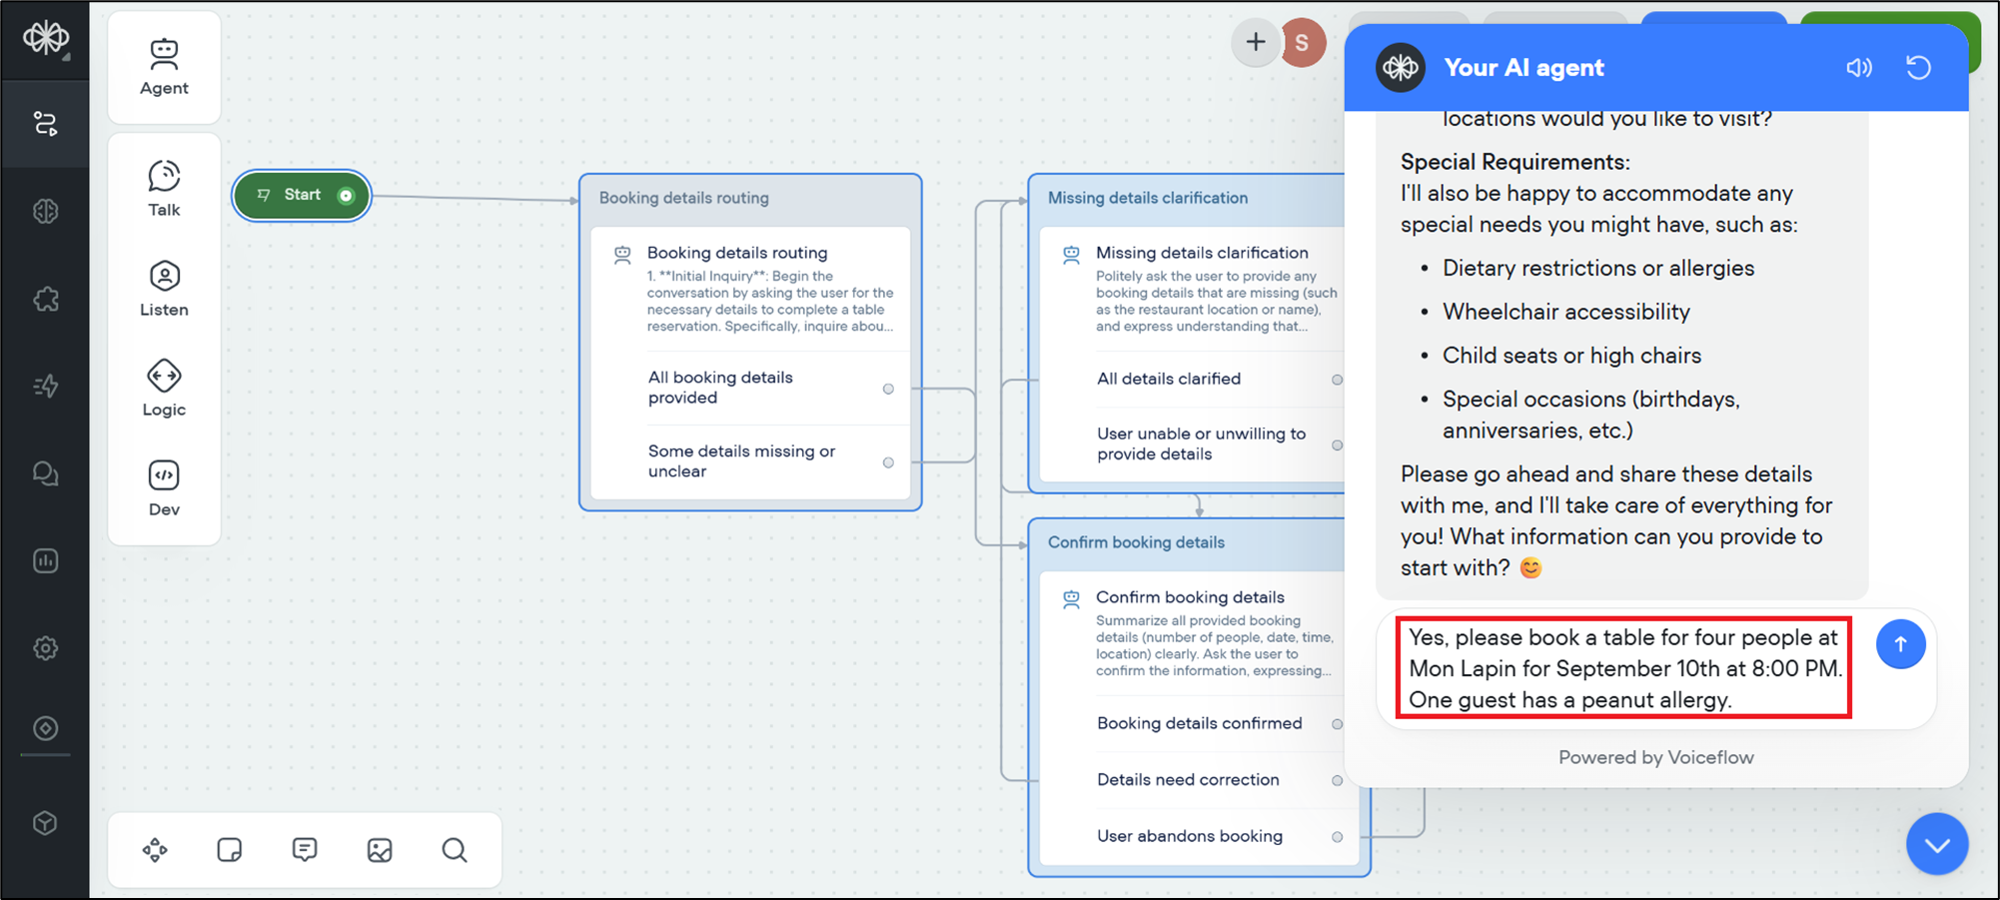The image size is (2000, 900).
Task: Select the Talk step tool
Action: pyautogui.click(x=164, y=188)
